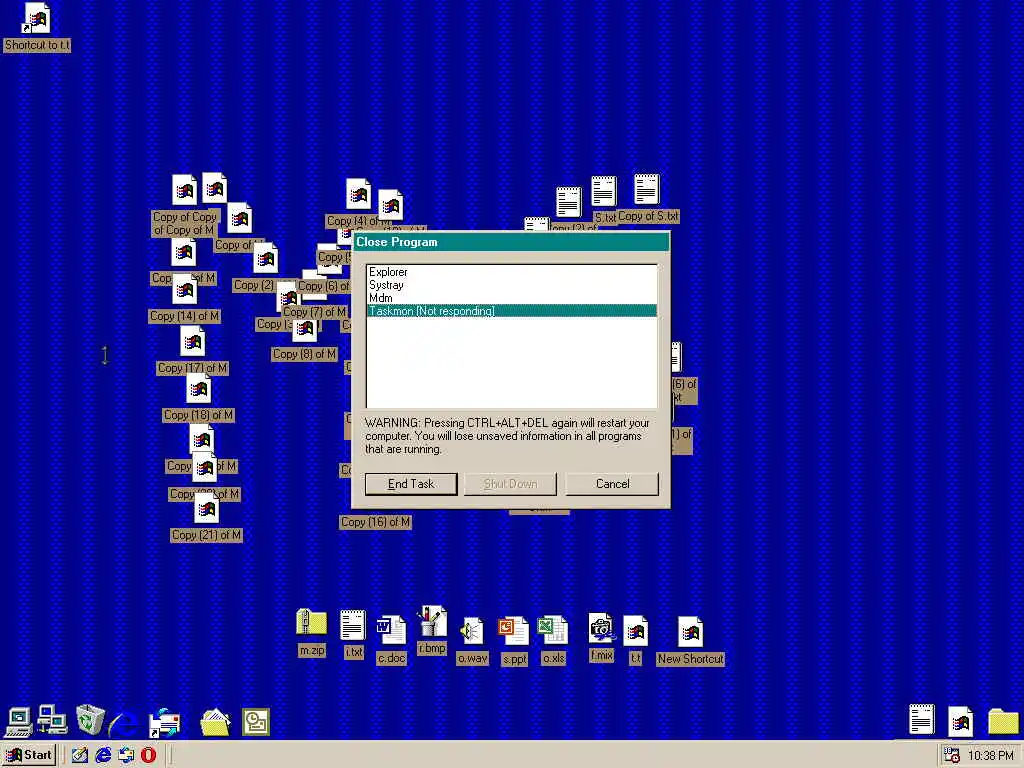
Task: Select the My Documents folder desktop icon
Action: pos(215,722)
